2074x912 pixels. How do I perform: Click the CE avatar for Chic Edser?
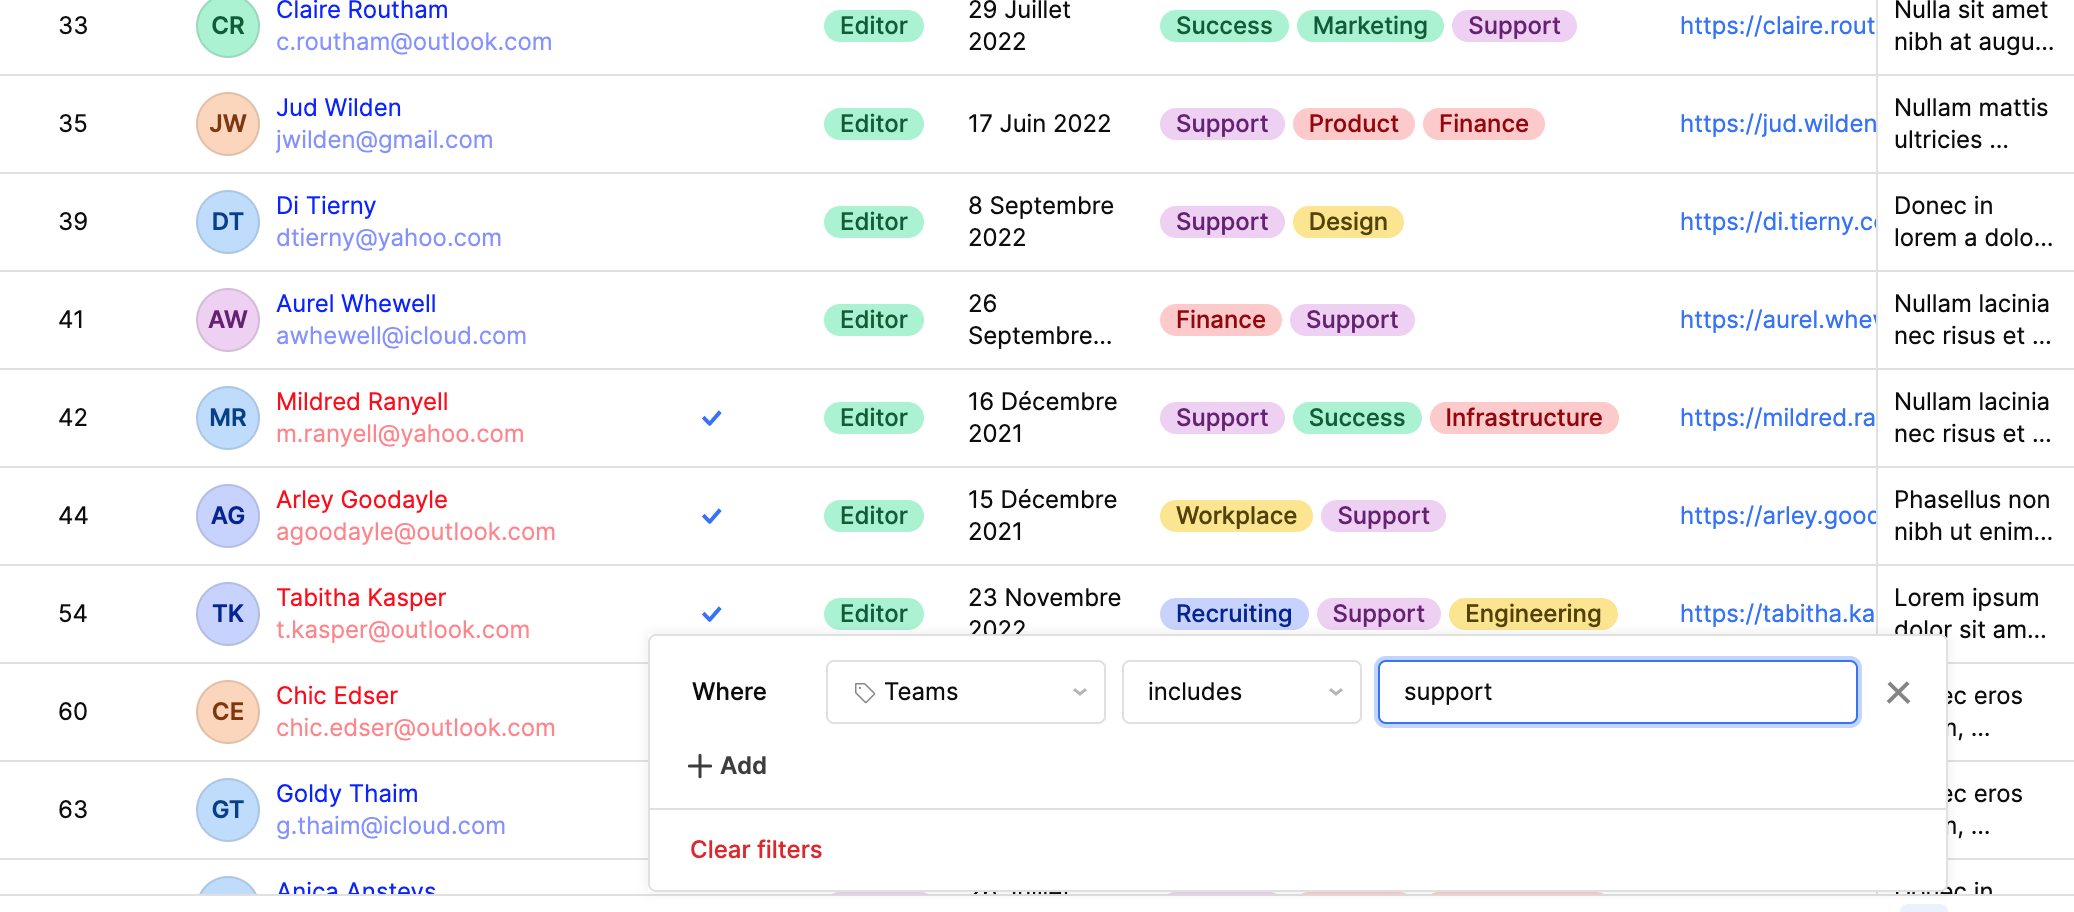(x=228, y=712)
